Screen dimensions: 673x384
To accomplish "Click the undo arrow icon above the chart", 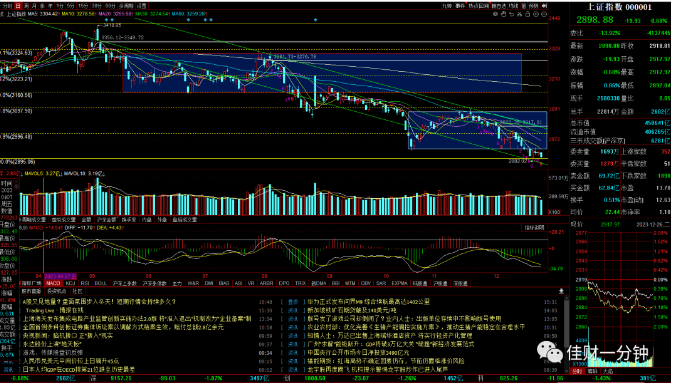I will click(511, 14).
